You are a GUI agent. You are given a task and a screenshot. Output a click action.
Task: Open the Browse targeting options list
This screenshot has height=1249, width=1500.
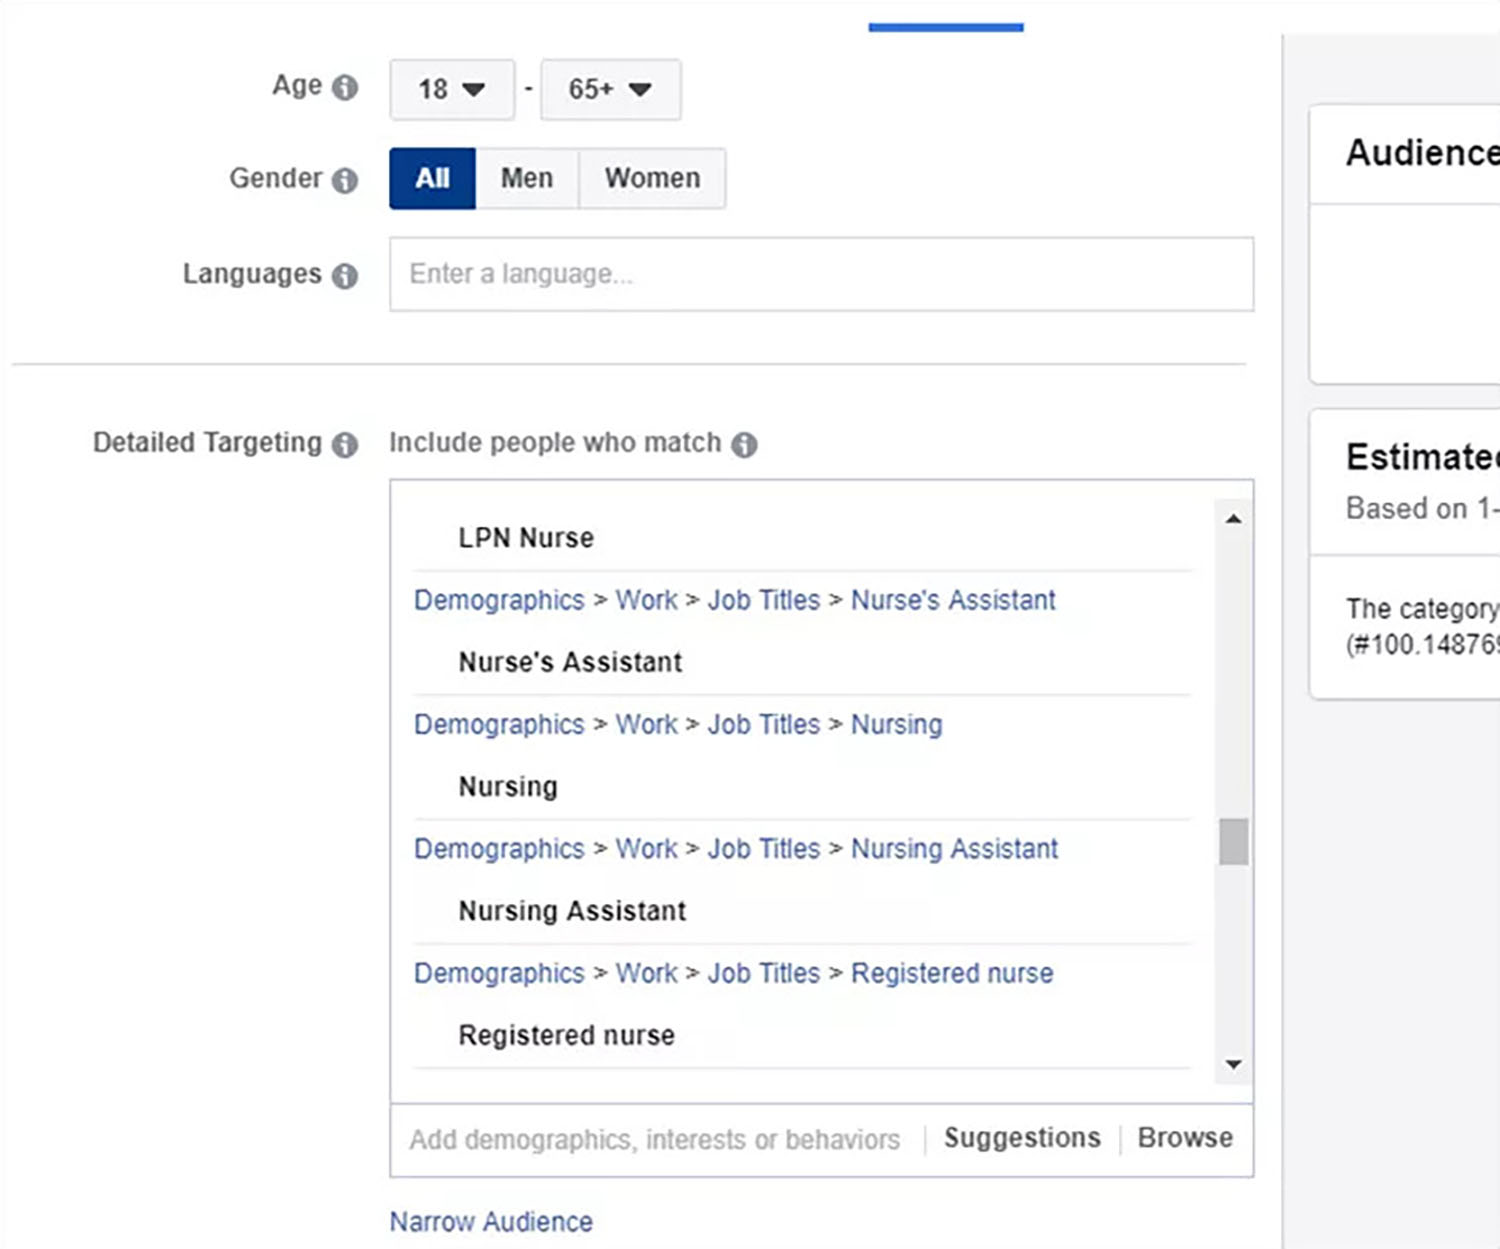click(x=1184, y=1138)
